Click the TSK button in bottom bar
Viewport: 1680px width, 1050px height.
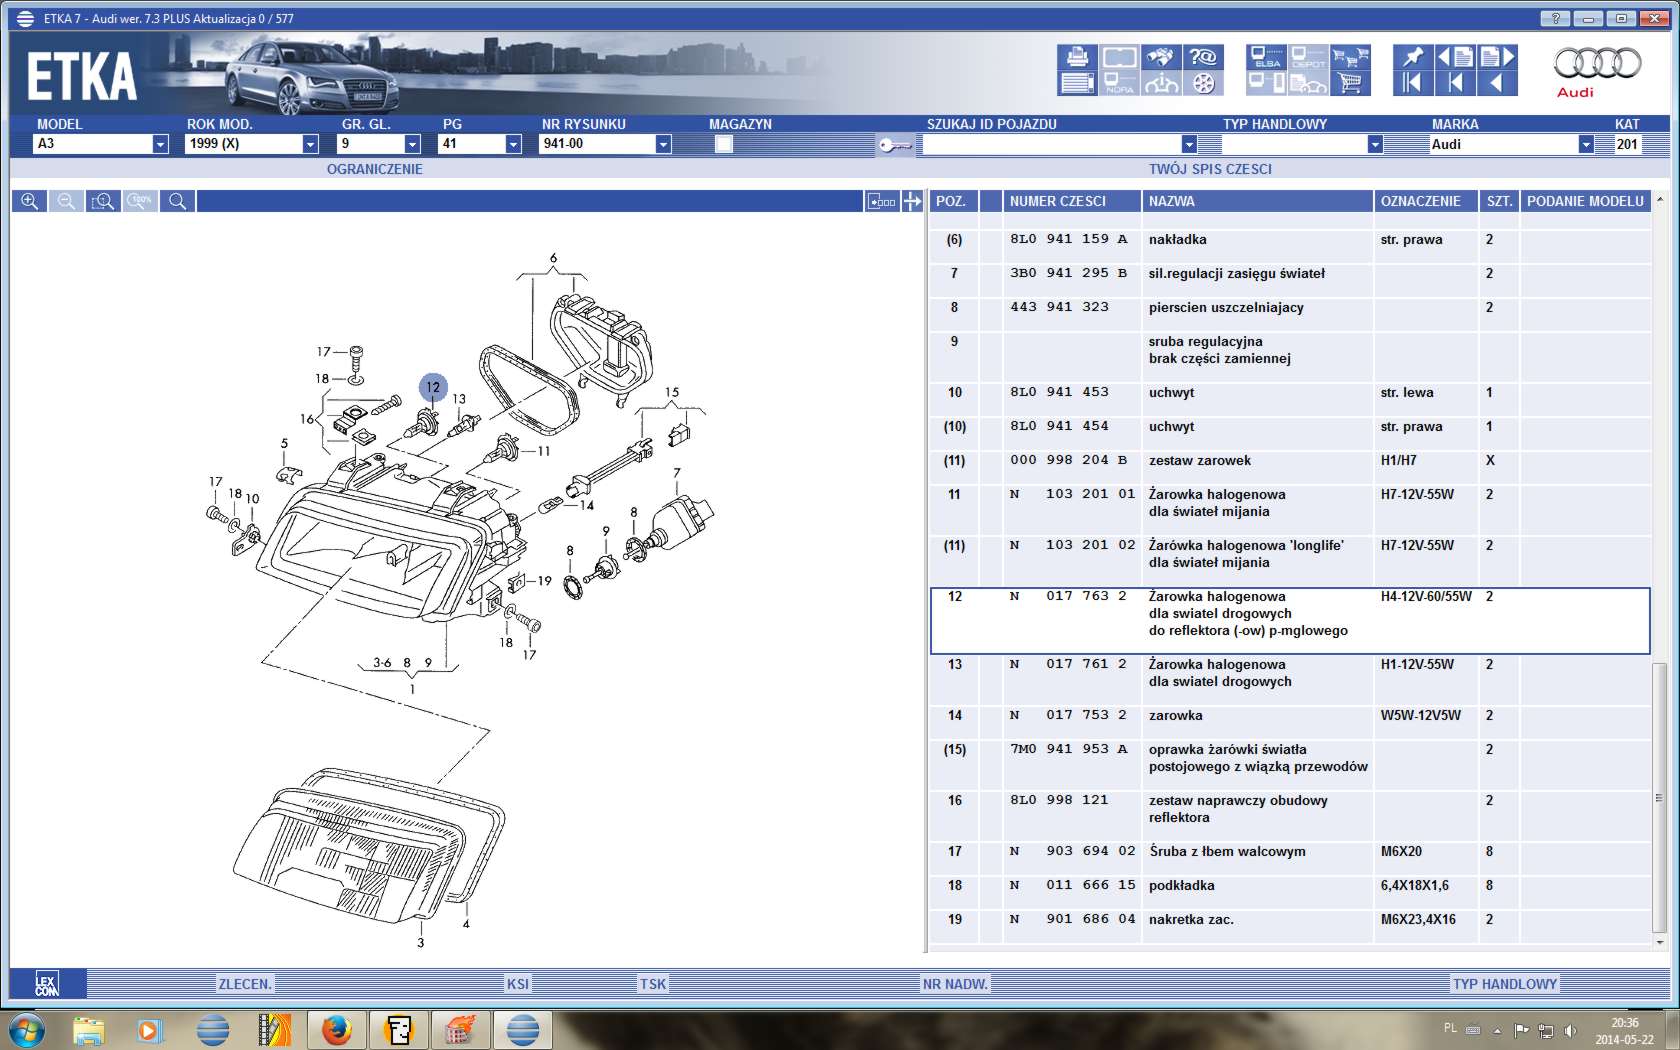pyautogui.click(x=653, y=984)
